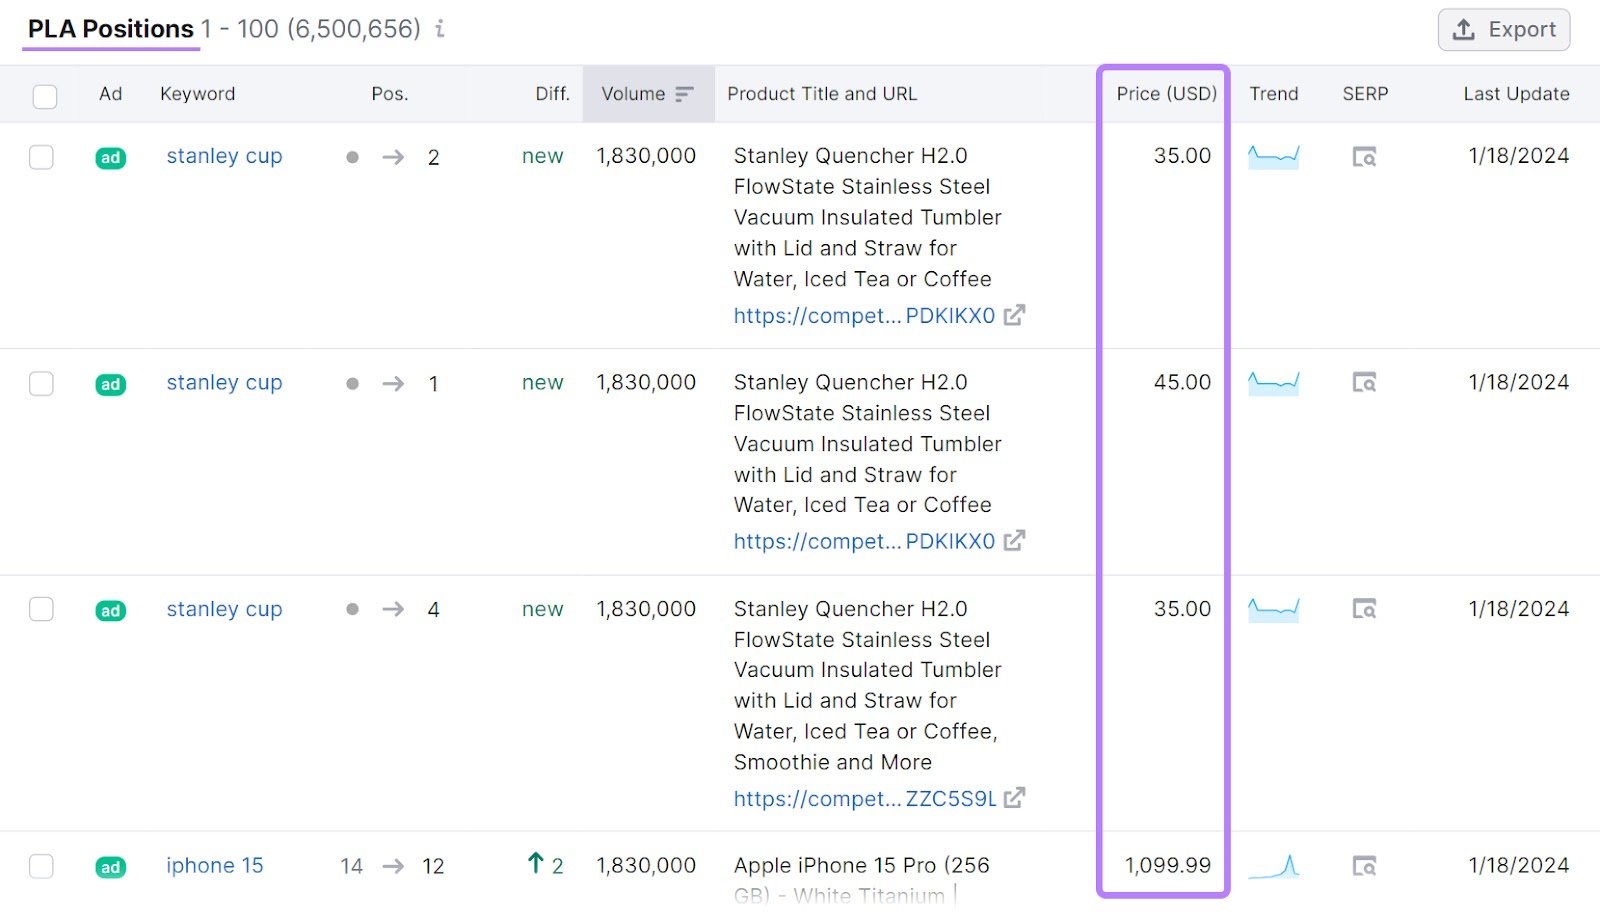1600x920 pixels.
Task: Open the iphone 15 keyword link
Action: point(214,866)
